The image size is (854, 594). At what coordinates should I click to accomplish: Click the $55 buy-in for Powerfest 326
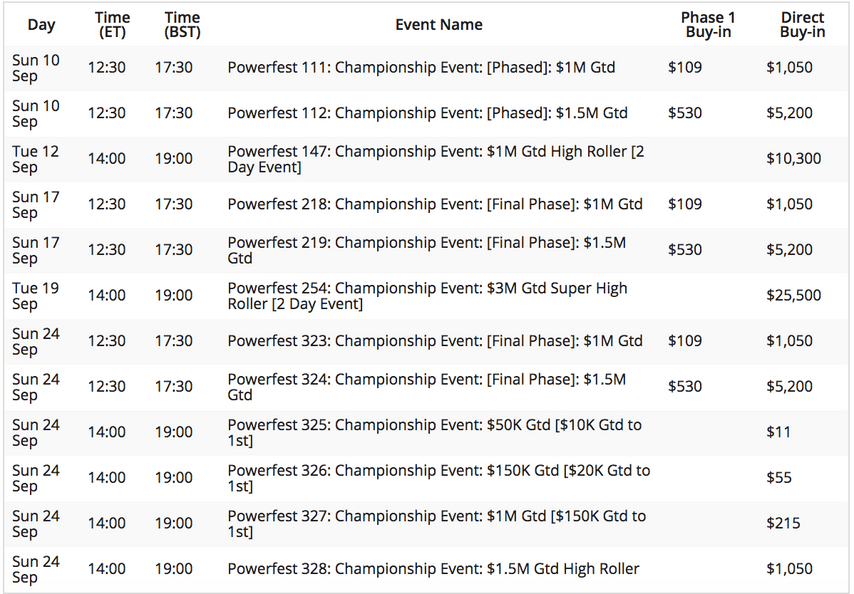click(779, 478)
